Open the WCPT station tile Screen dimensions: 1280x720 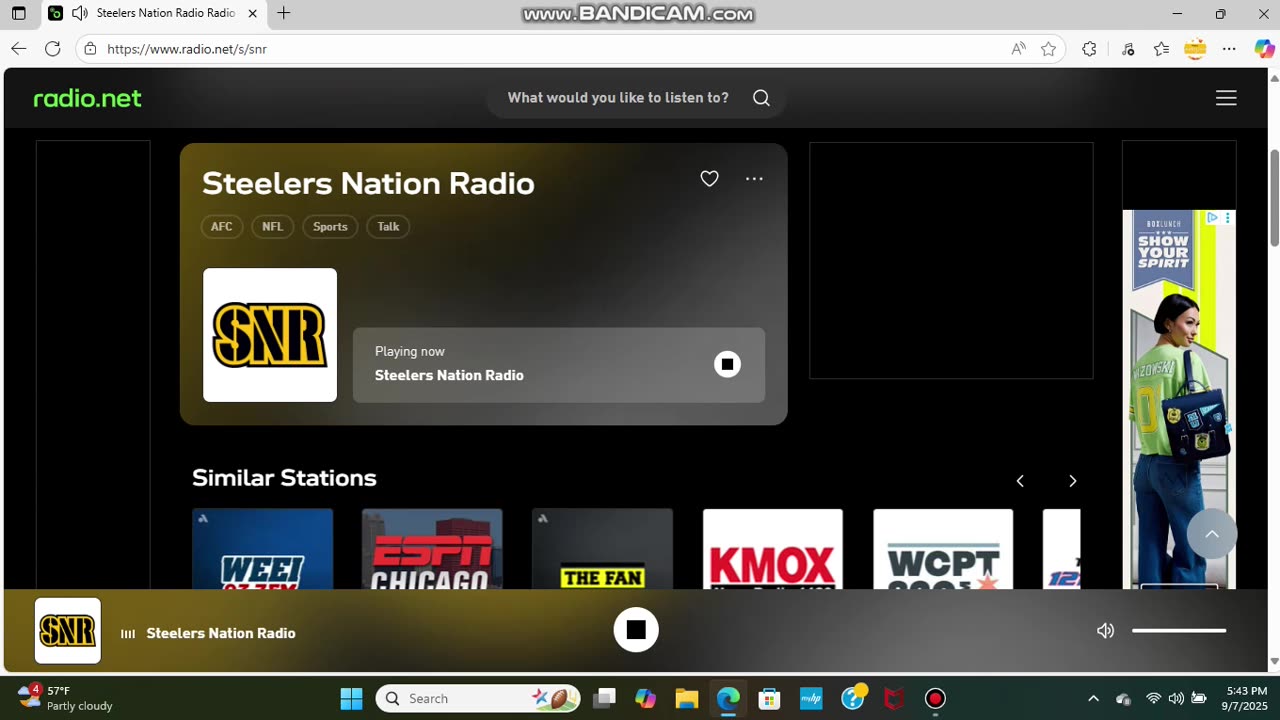942,548
